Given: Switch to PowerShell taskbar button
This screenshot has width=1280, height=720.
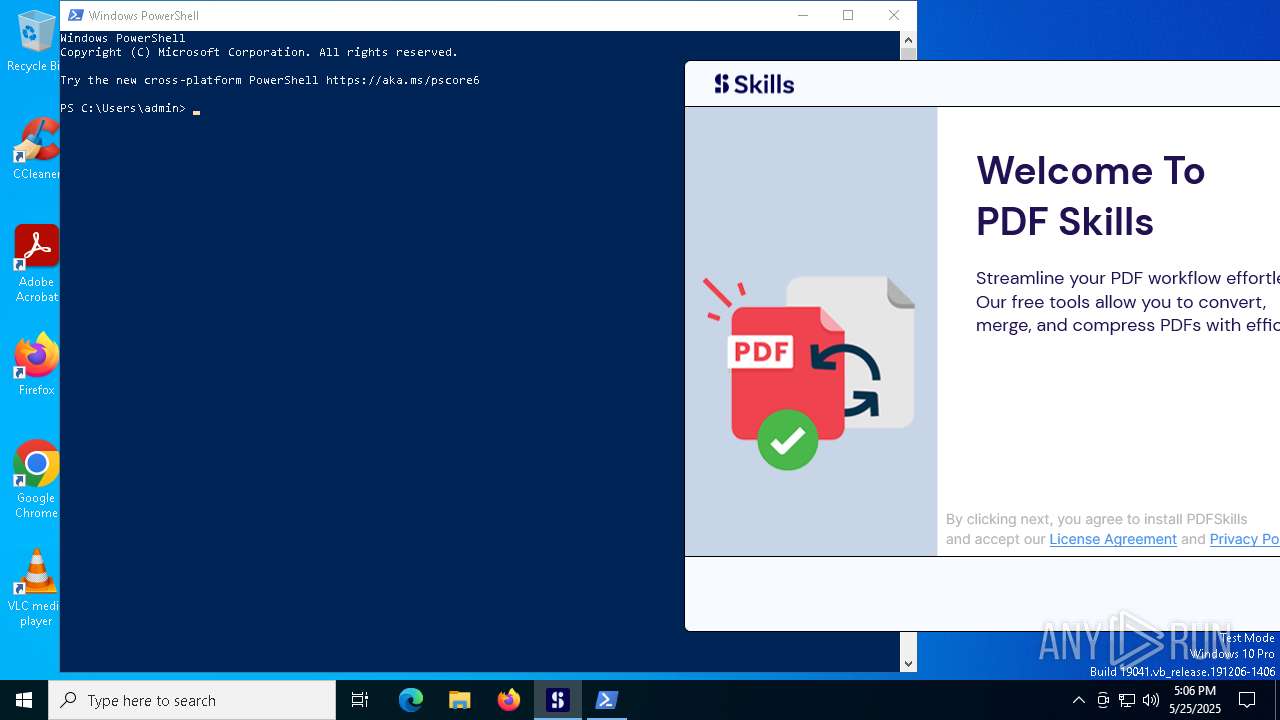Looking at the screenshot, I should click(607, 700).
